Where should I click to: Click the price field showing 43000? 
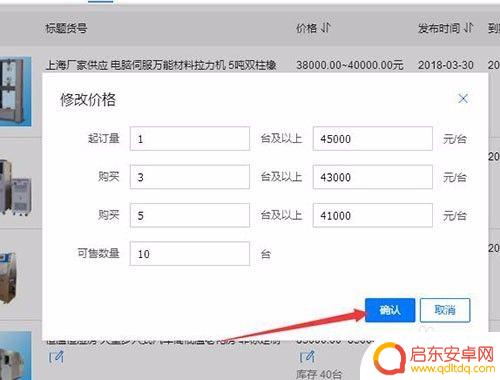[x=373, y=177]
